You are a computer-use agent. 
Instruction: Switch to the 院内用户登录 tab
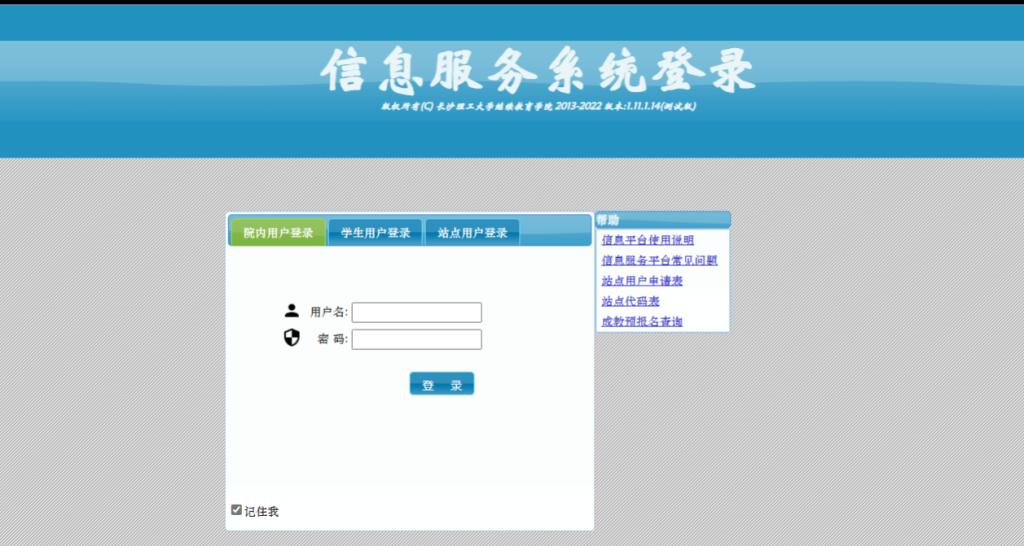278,233
